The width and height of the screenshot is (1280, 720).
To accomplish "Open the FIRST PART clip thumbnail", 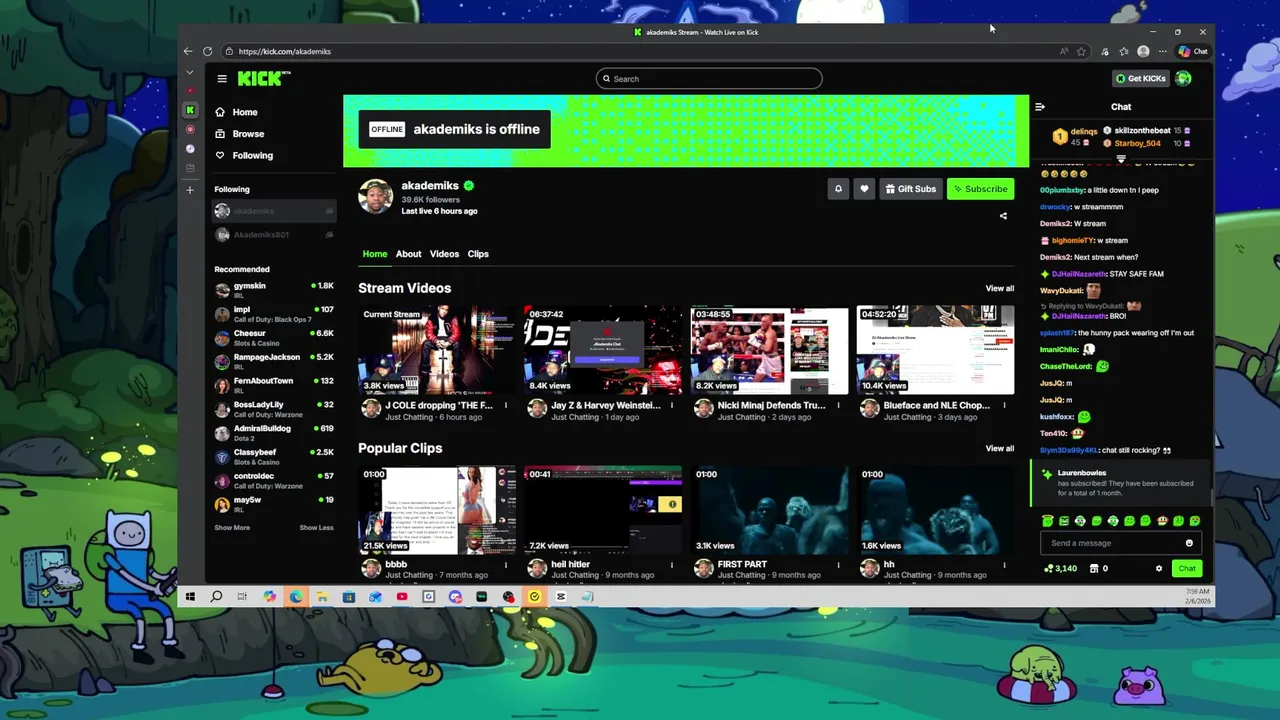I will pos(769,510).
